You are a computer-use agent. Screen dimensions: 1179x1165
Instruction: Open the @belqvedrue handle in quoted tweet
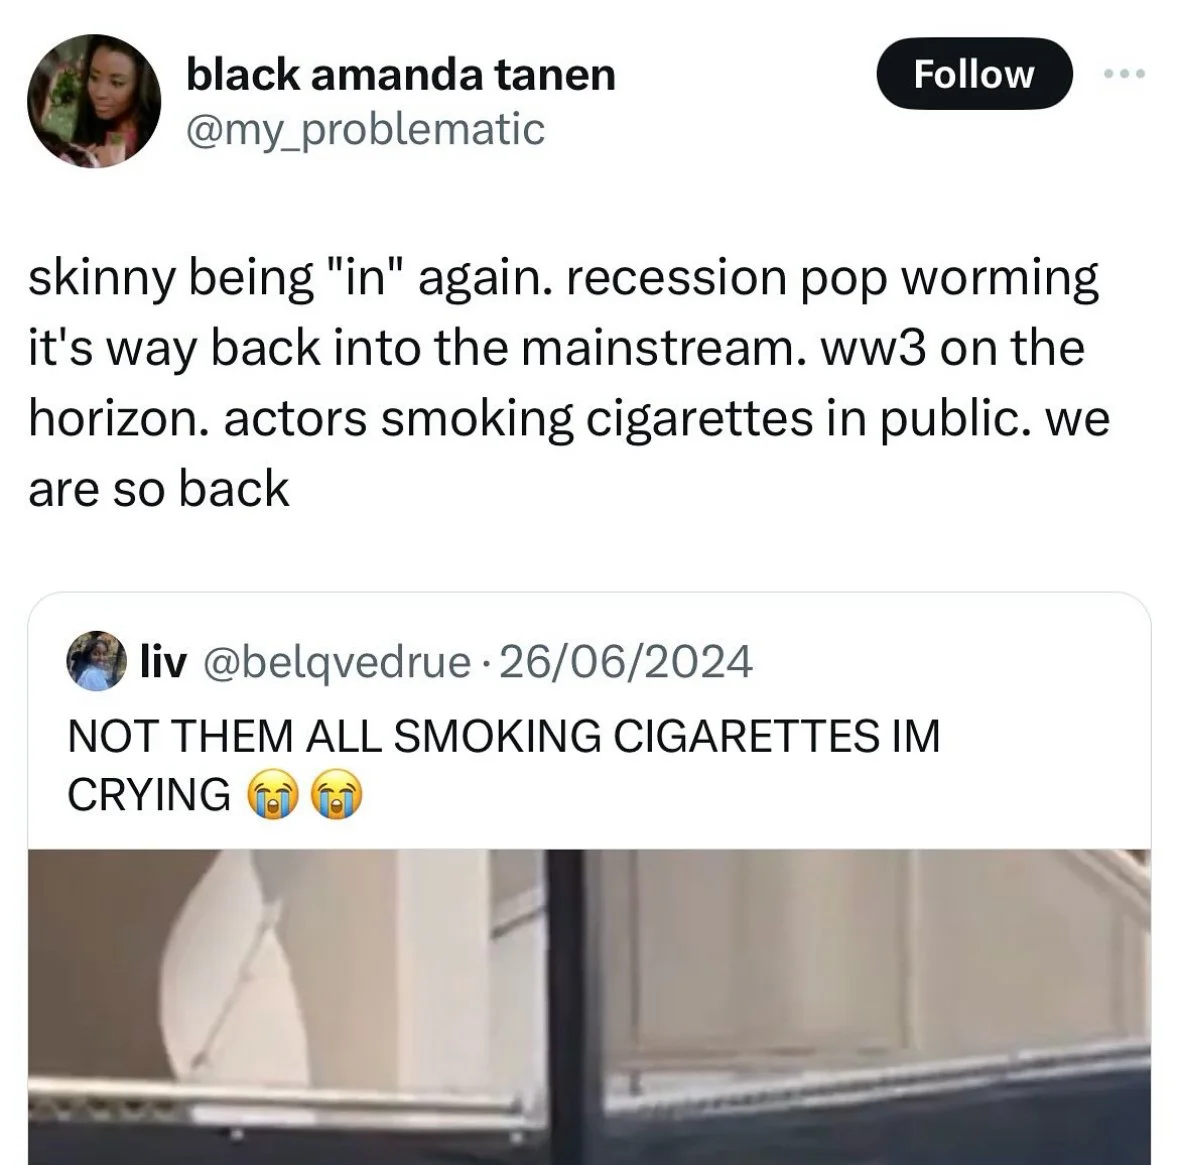pos(335,663)
